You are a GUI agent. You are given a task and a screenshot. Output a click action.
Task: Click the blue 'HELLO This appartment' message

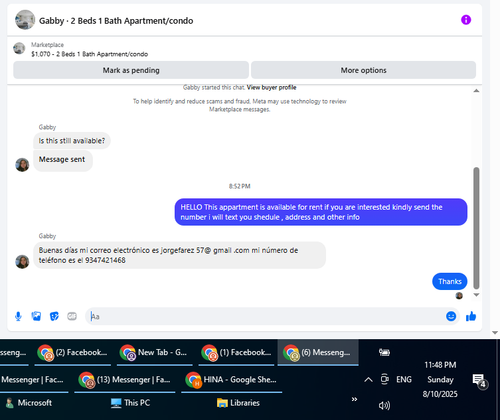point(321,212)
